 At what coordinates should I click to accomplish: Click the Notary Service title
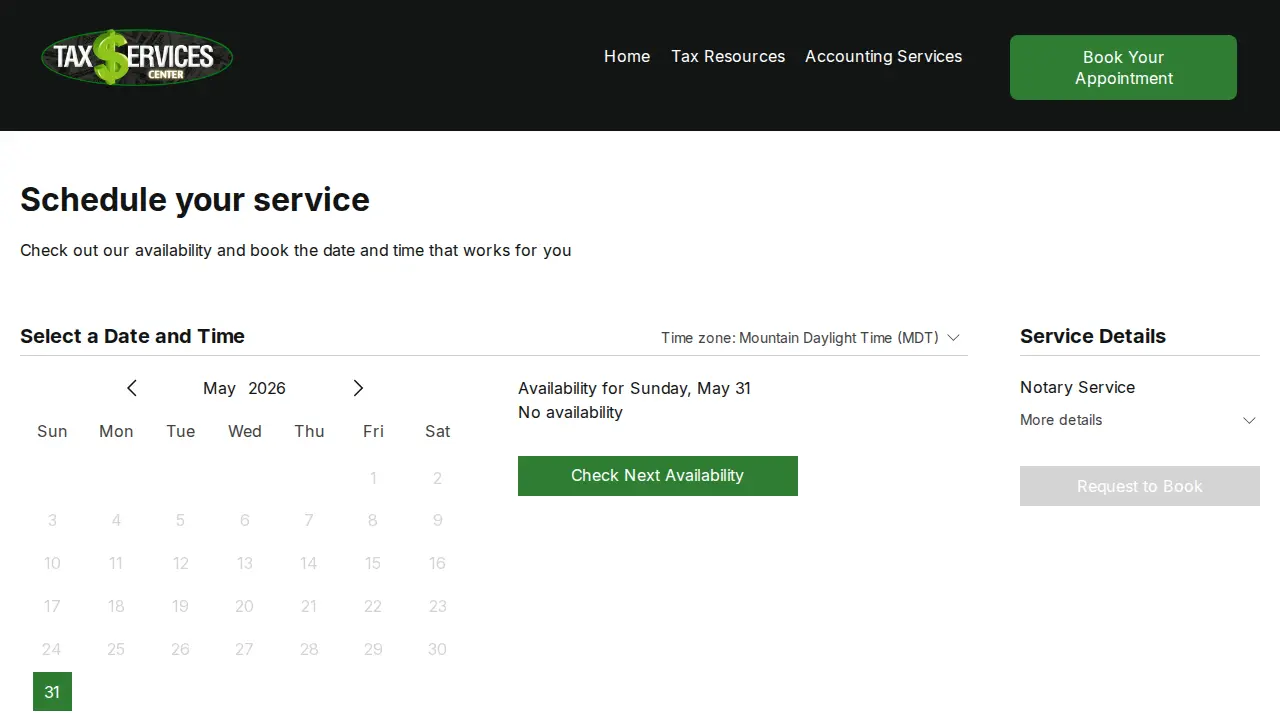[x=1077, y=387]
